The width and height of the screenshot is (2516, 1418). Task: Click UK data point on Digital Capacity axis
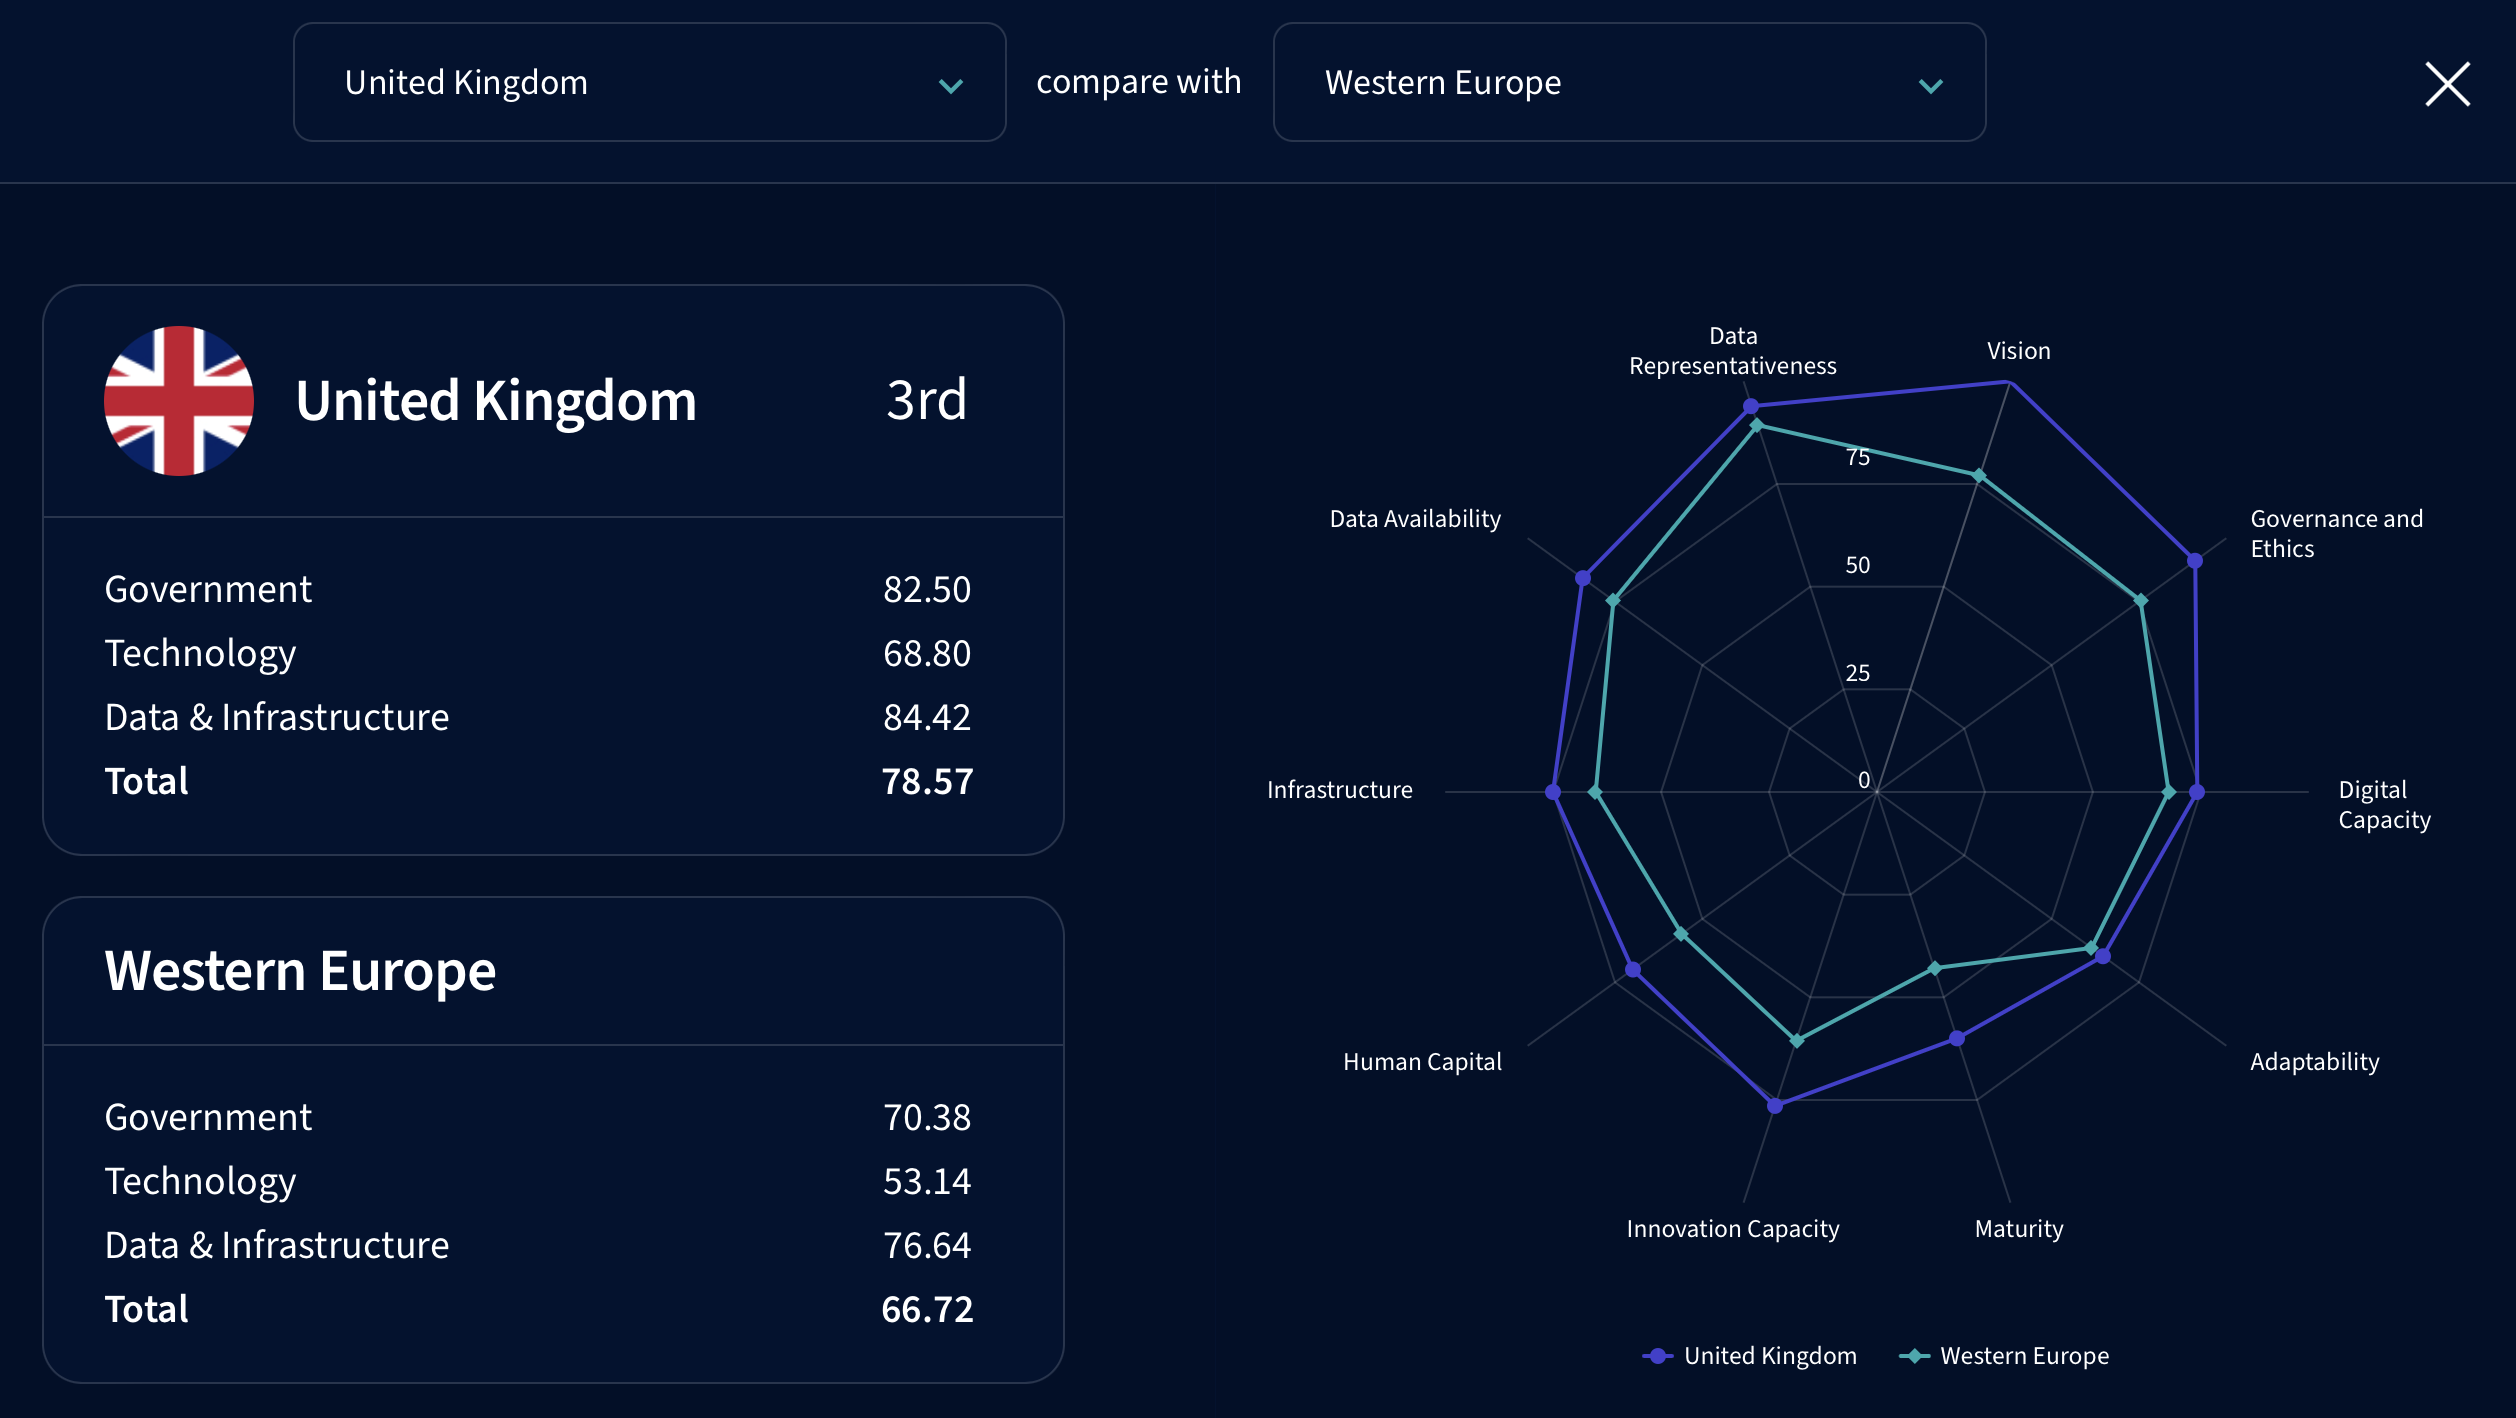pyautogui.click(x=2196, y=792)
